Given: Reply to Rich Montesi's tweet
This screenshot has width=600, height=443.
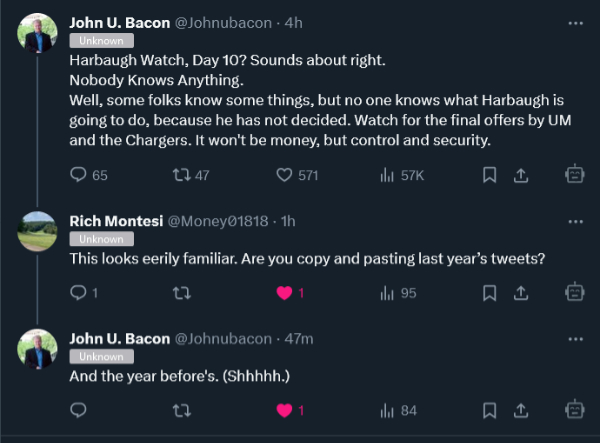Looking at the screenshot, I should 80,293.
